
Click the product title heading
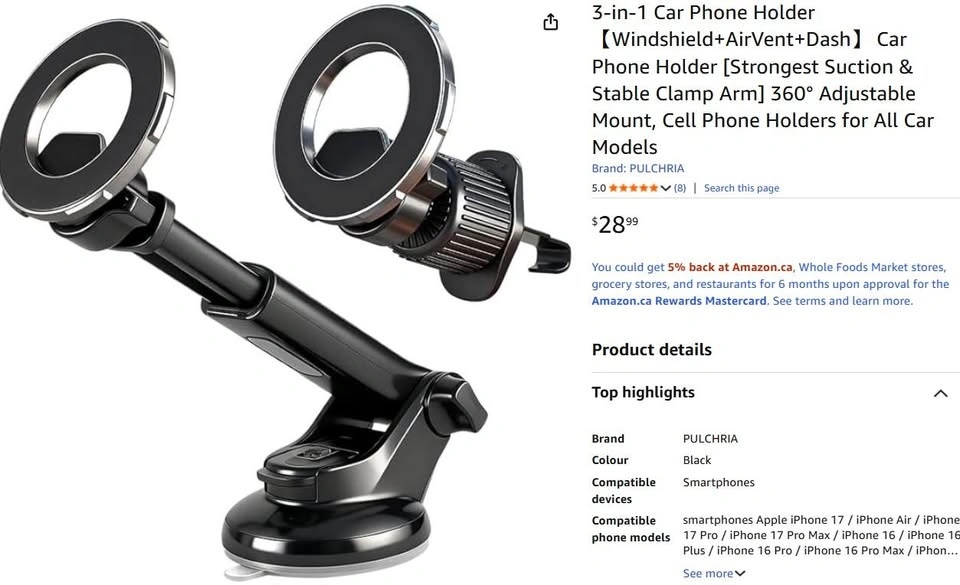[x=763, y=80]
